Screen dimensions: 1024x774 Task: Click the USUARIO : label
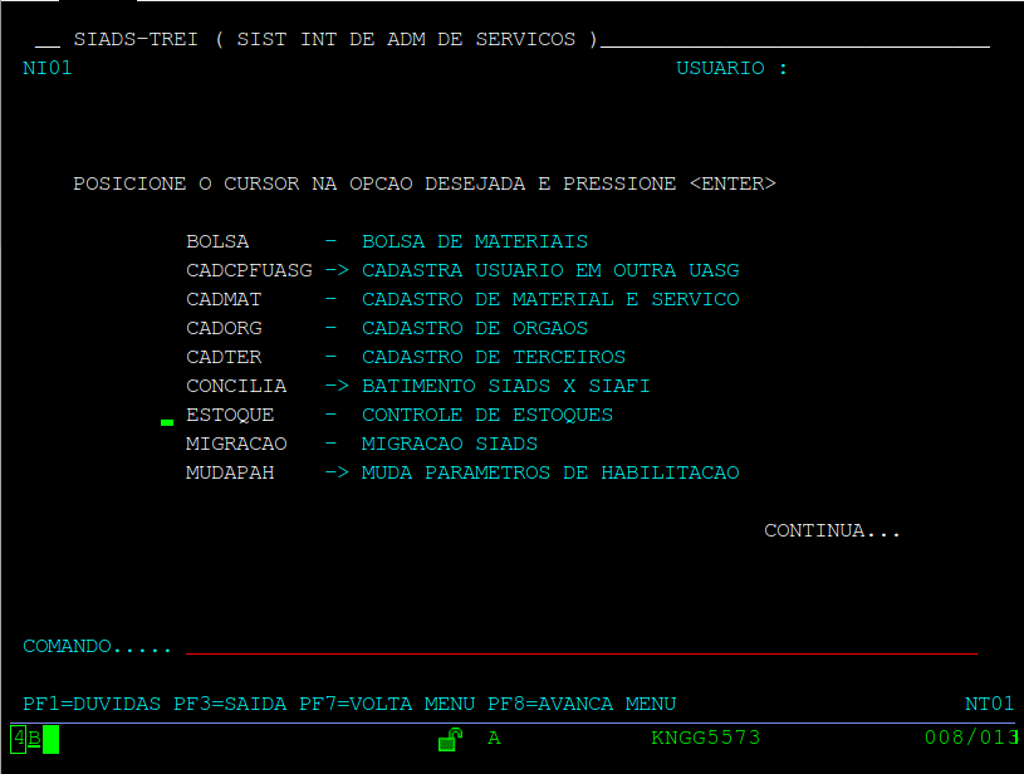pos(732,68)
